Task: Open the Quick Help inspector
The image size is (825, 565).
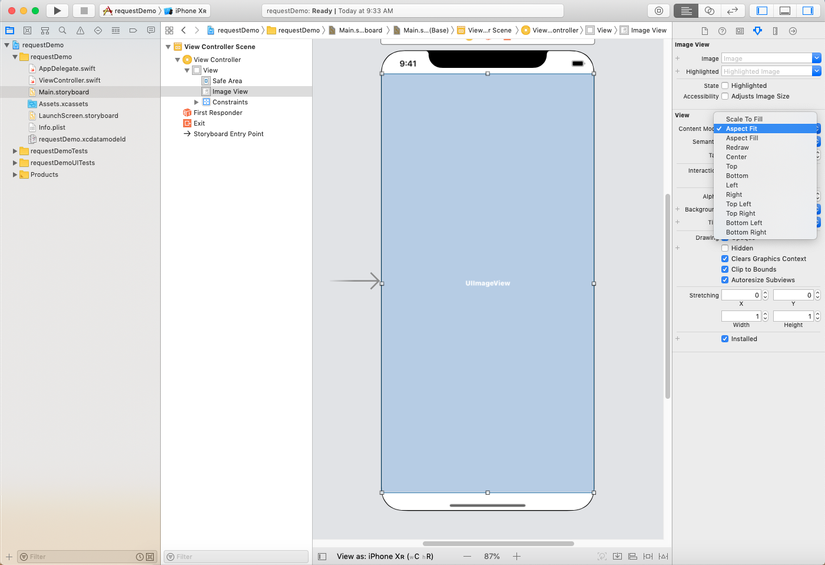Action: click(x=722, y=31)
